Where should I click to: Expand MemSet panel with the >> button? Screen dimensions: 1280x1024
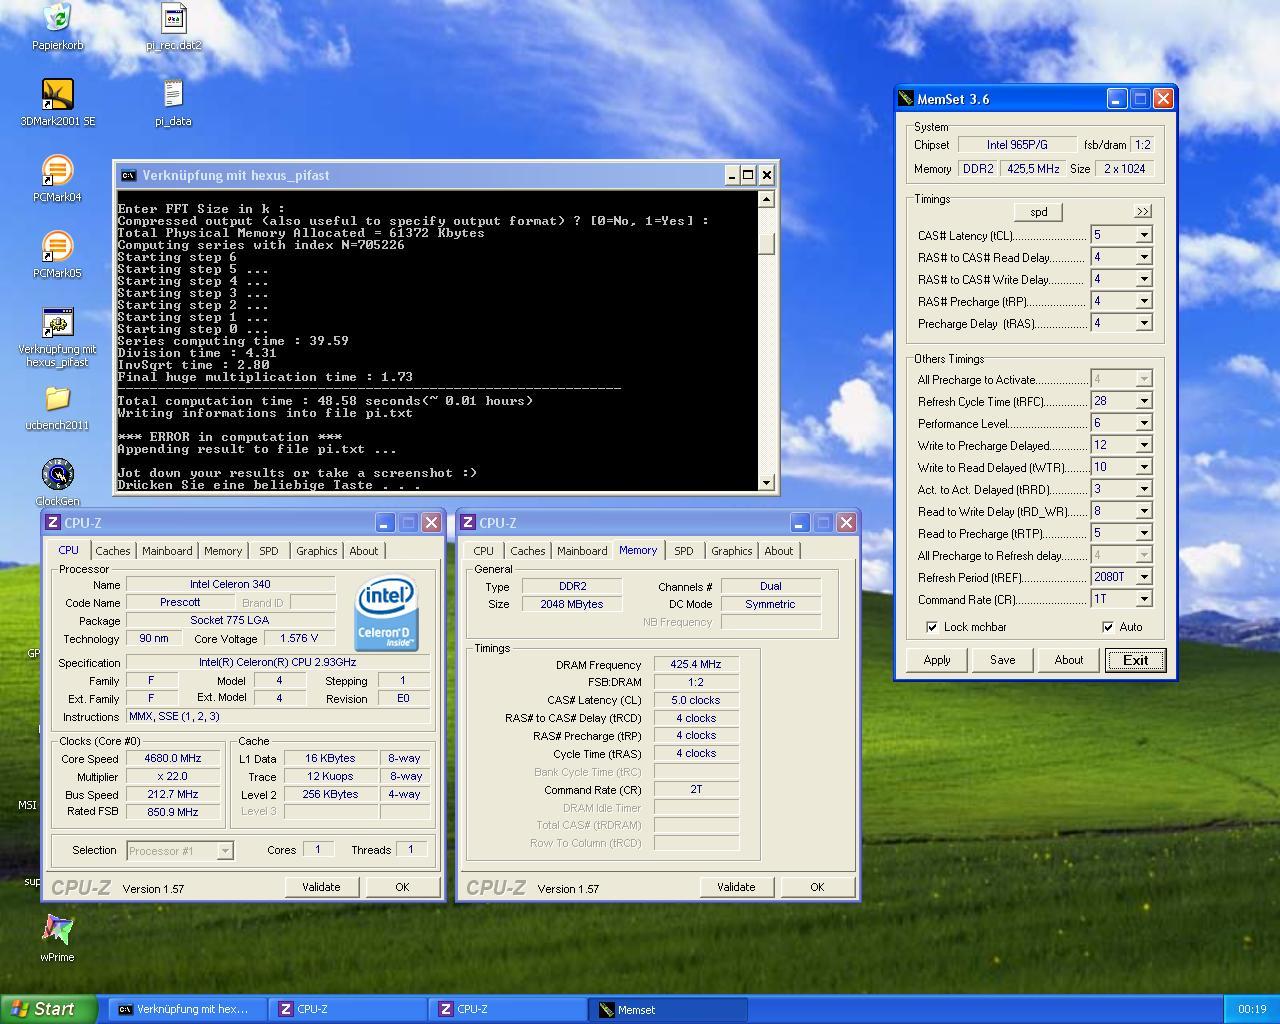pyautogui.click(x=1142, y=212)
